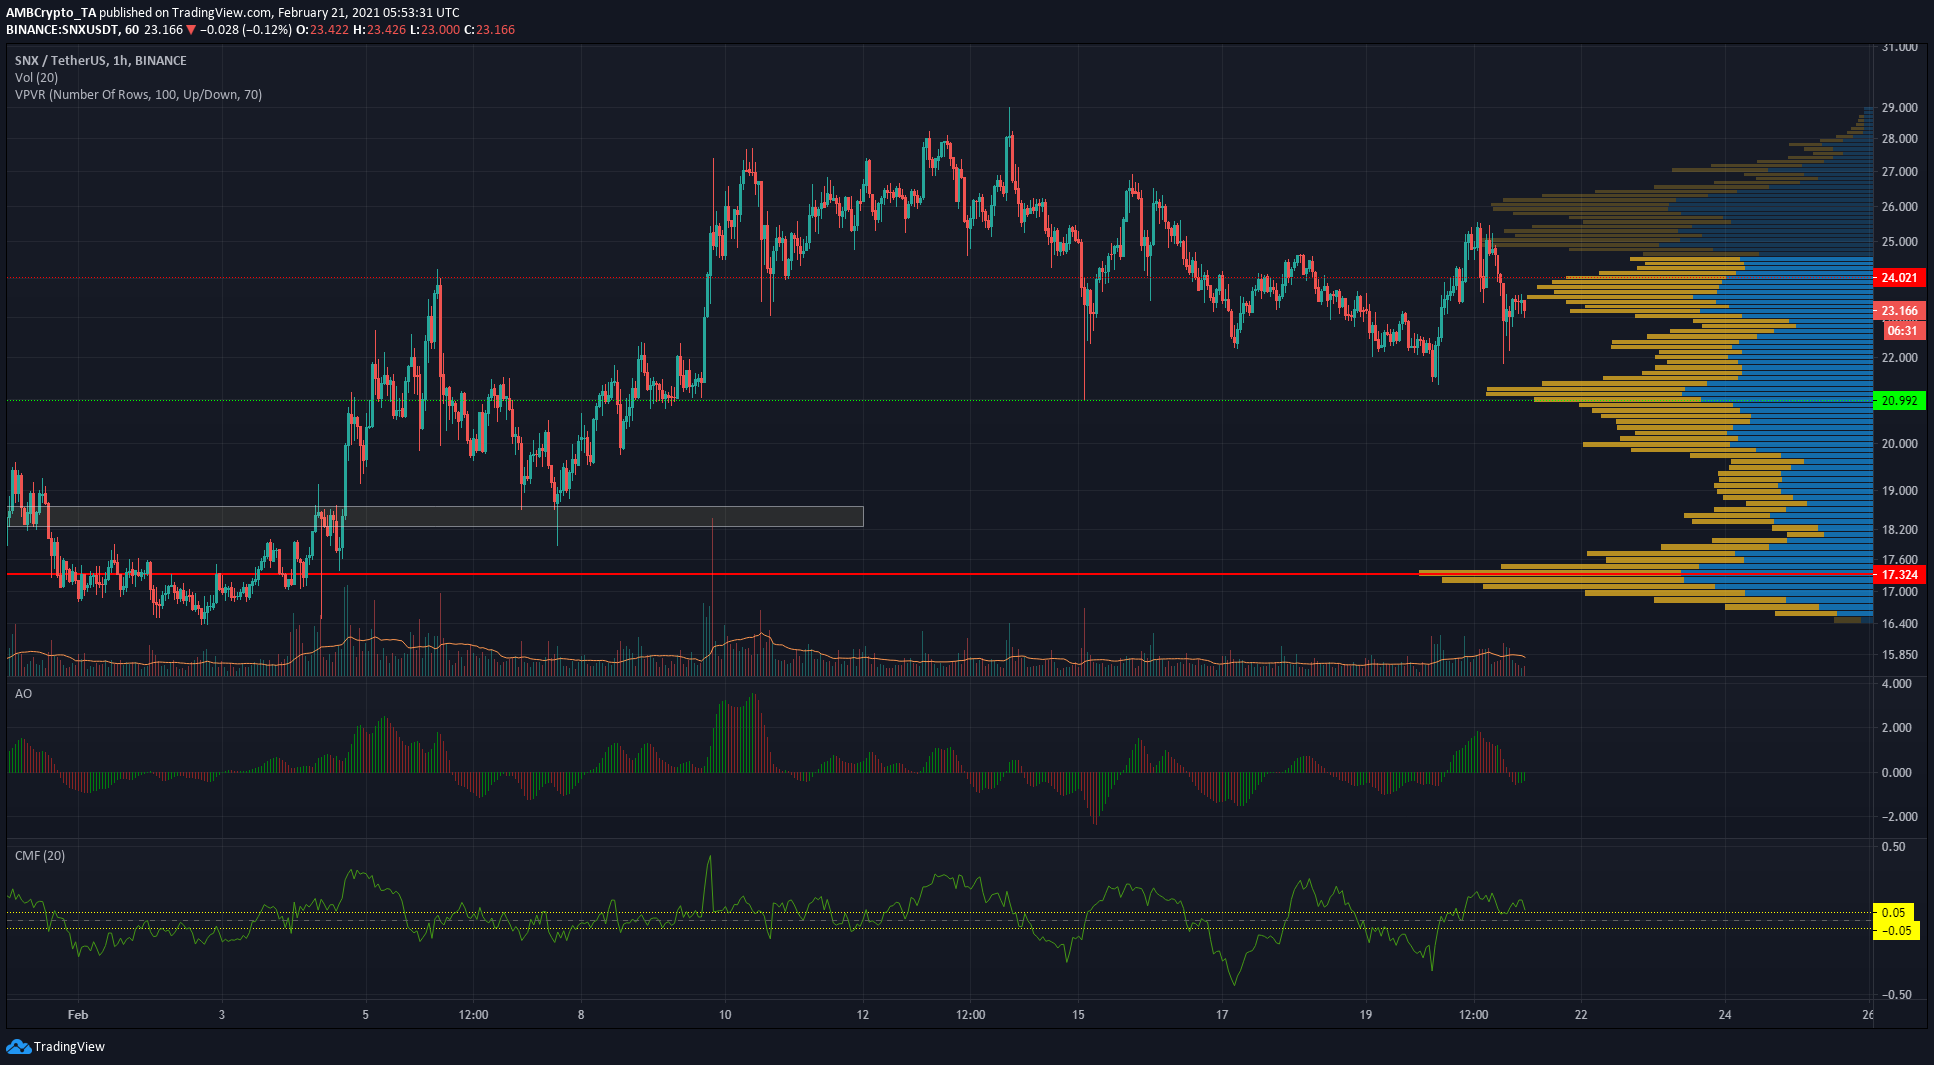Click the VPVR indicator label

[138, 94]
